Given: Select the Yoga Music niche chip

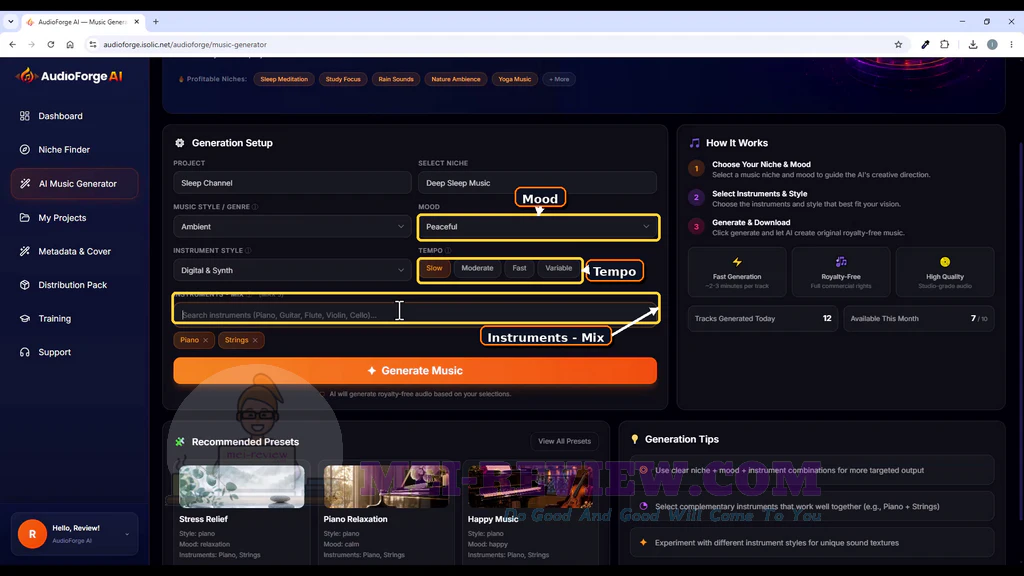Looking at the screenshot, I should pyautogui.click(x=515, y=79).
